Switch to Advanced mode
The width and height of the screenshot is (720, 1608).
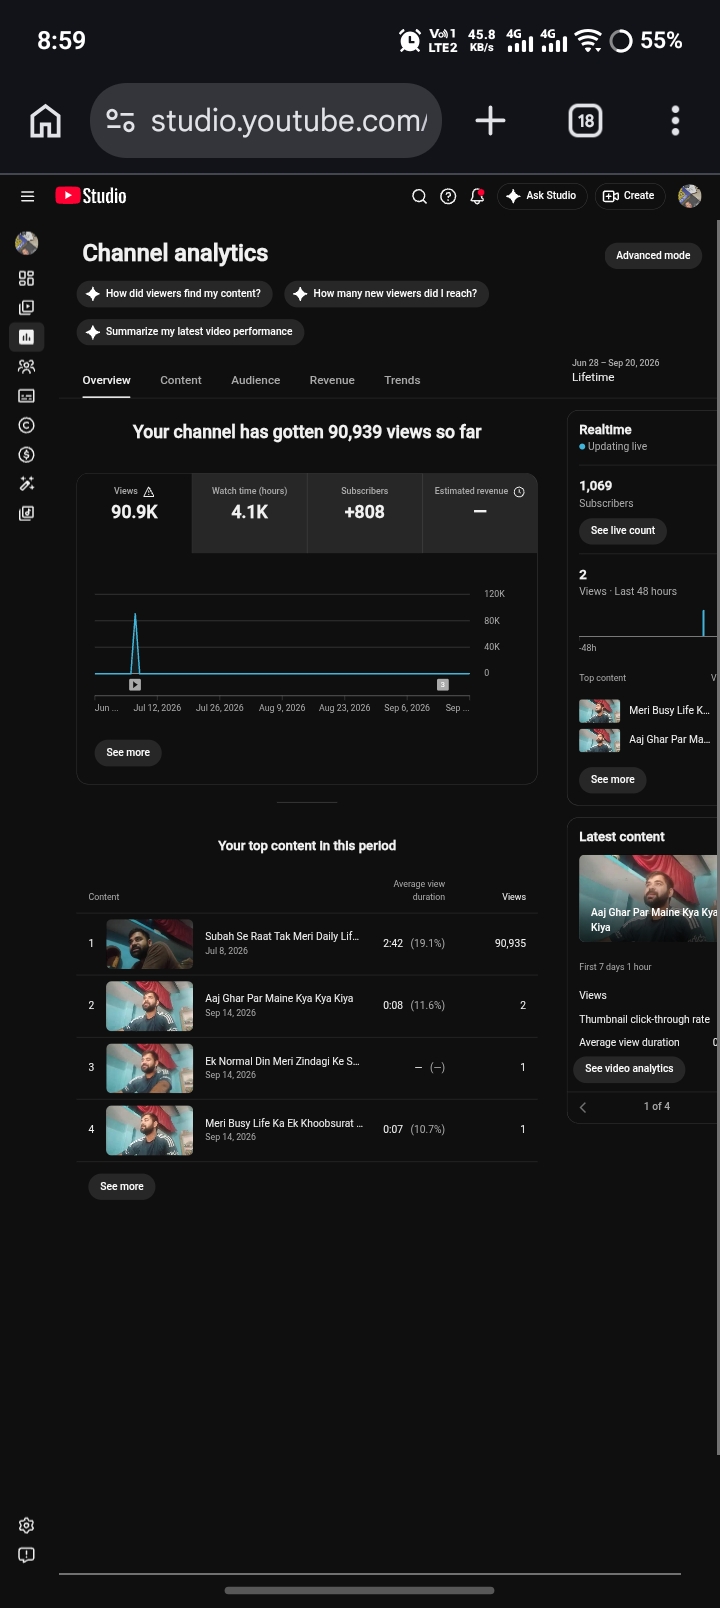click(653, 256)
